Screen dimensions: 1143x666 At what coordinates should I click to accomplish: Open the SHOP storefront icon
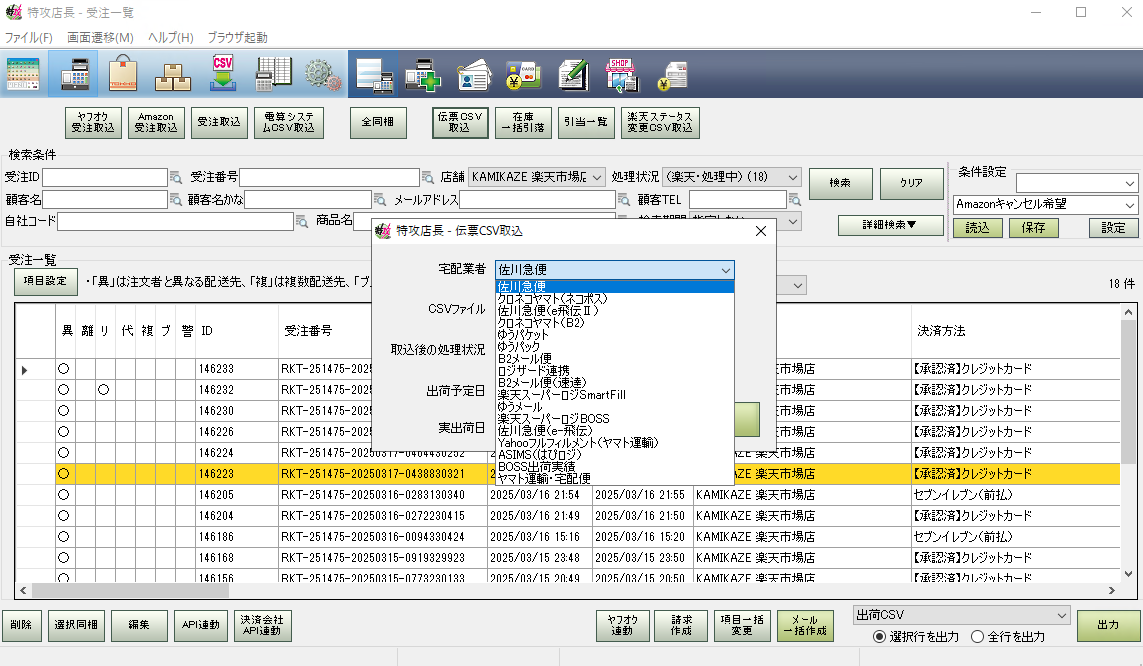click(621, 74)
